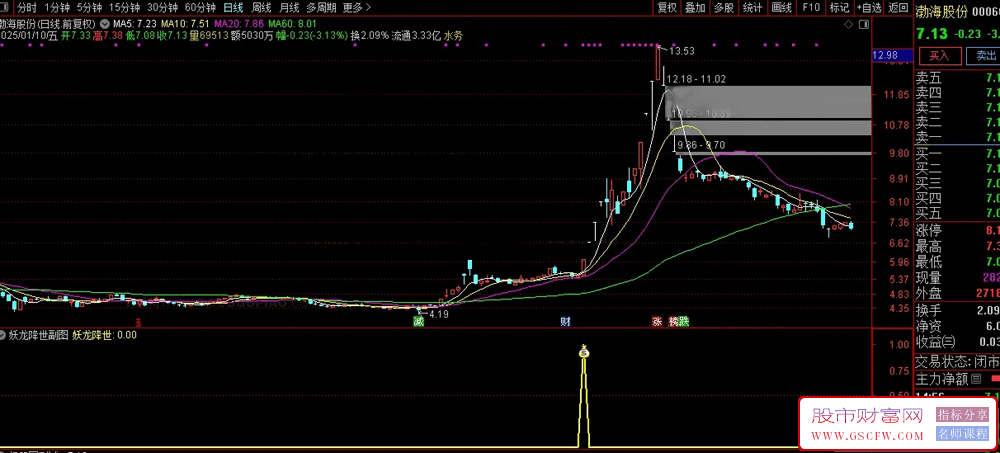
Task: Click the blue 卖出 sell button
Action: pos(983,56)
